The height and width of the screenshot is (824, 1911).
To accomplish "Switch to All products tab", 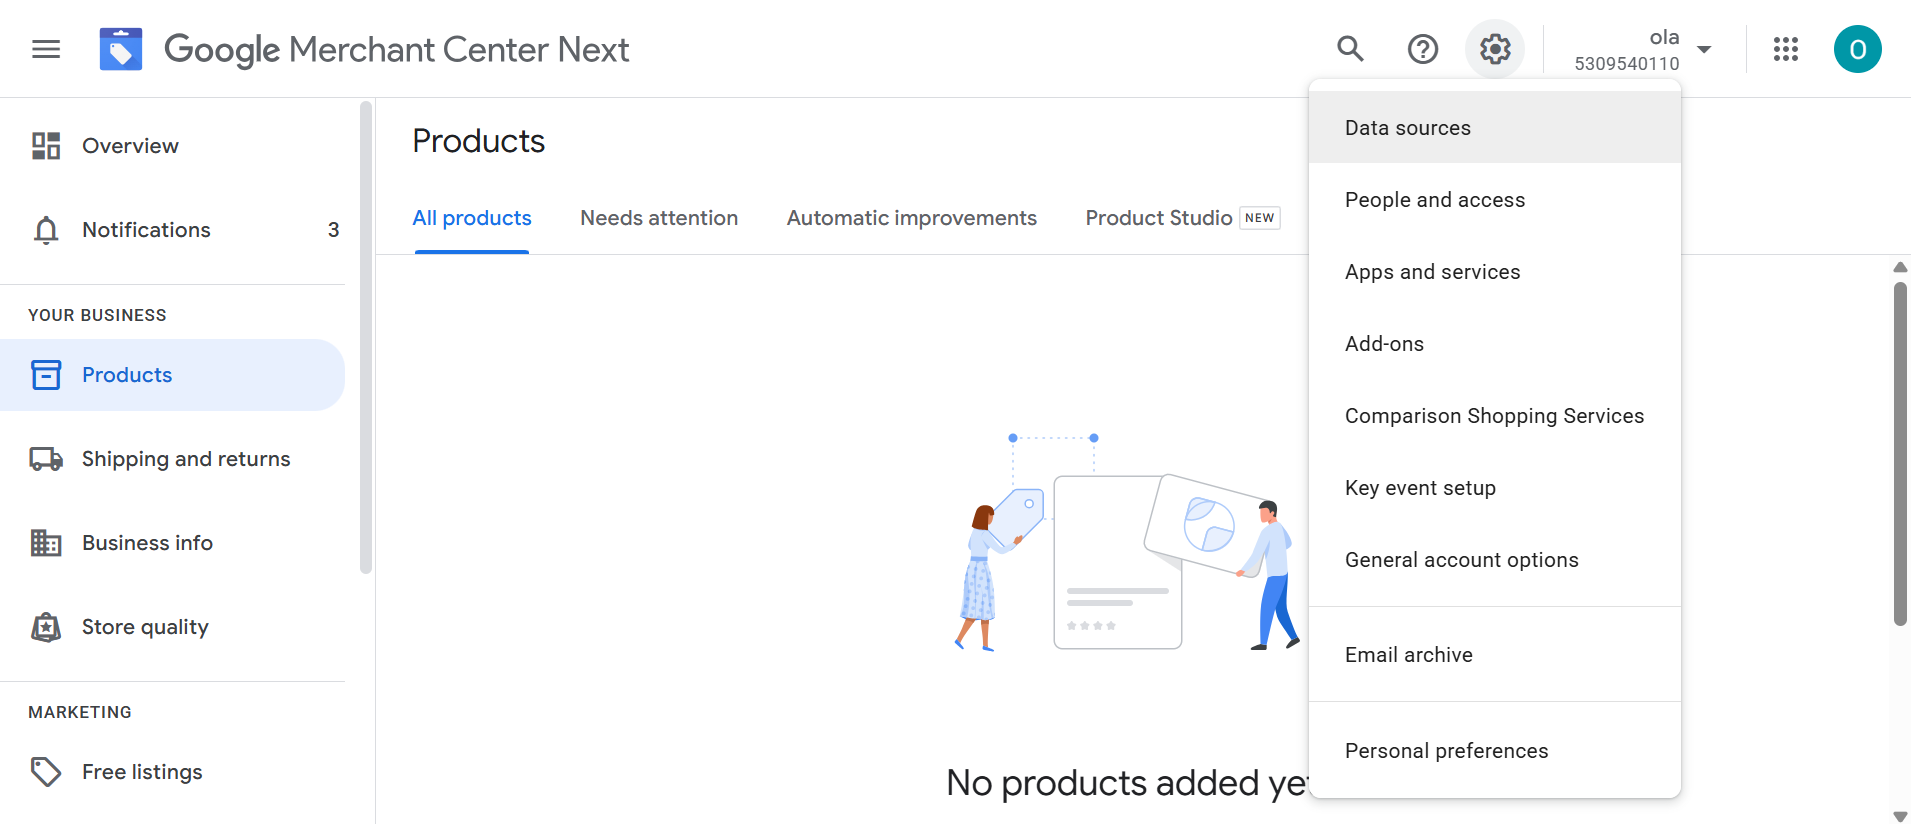I will point(472,218).
